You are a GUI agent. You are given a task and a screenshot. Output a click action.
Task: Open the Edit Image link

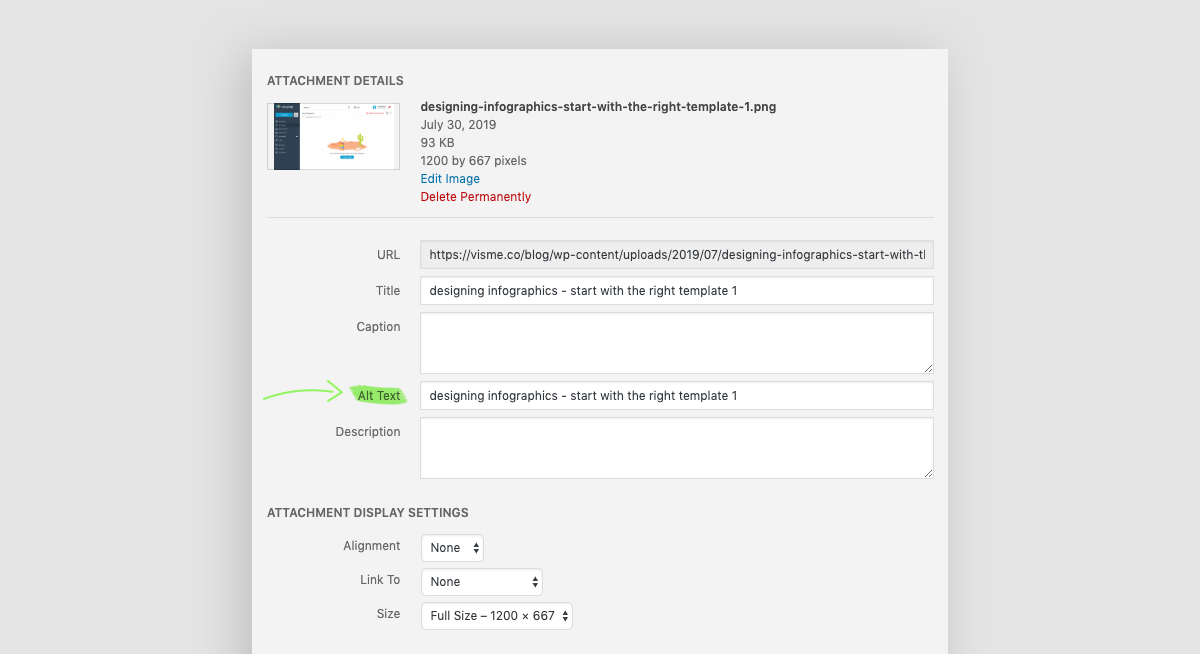click(x=450, y=179)
